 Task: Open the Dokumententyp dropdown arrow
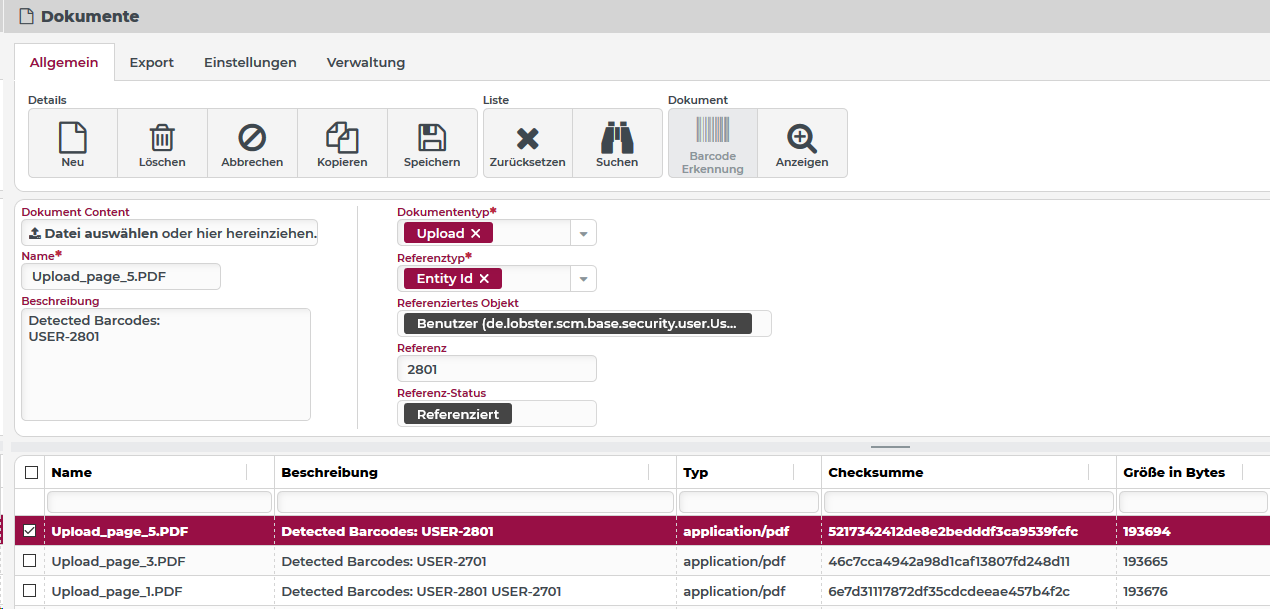click(584, 233)
